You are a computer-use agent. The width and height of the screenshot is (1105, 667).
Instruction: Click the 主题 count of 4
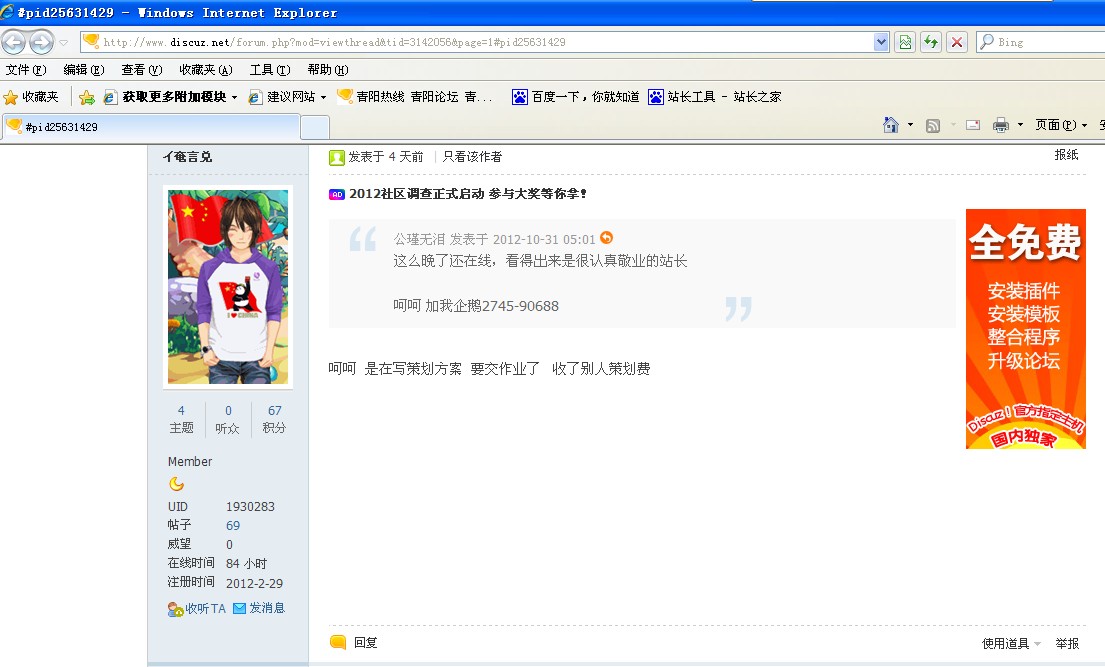[x=181, y=410]
